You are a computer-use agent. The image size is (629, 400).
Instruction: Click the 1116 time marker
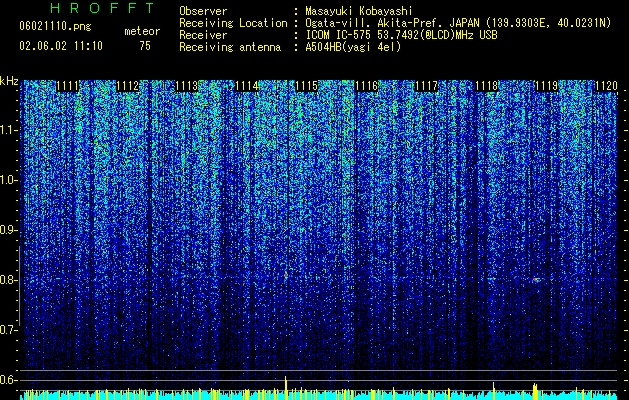pos(367,86)
